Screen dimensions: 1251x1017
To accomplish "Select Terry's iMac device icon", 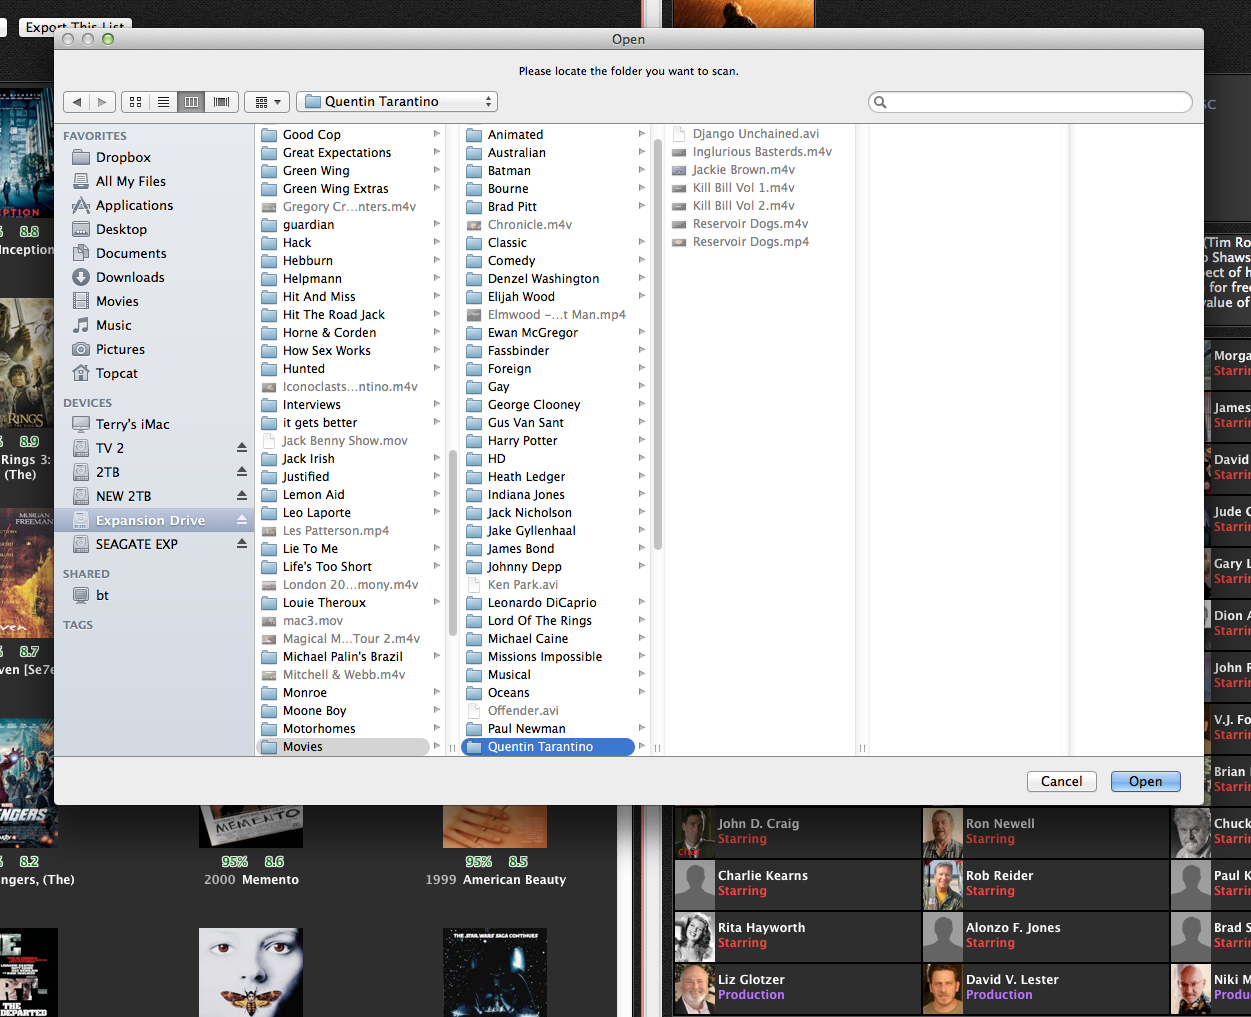I will click(81, 425).
